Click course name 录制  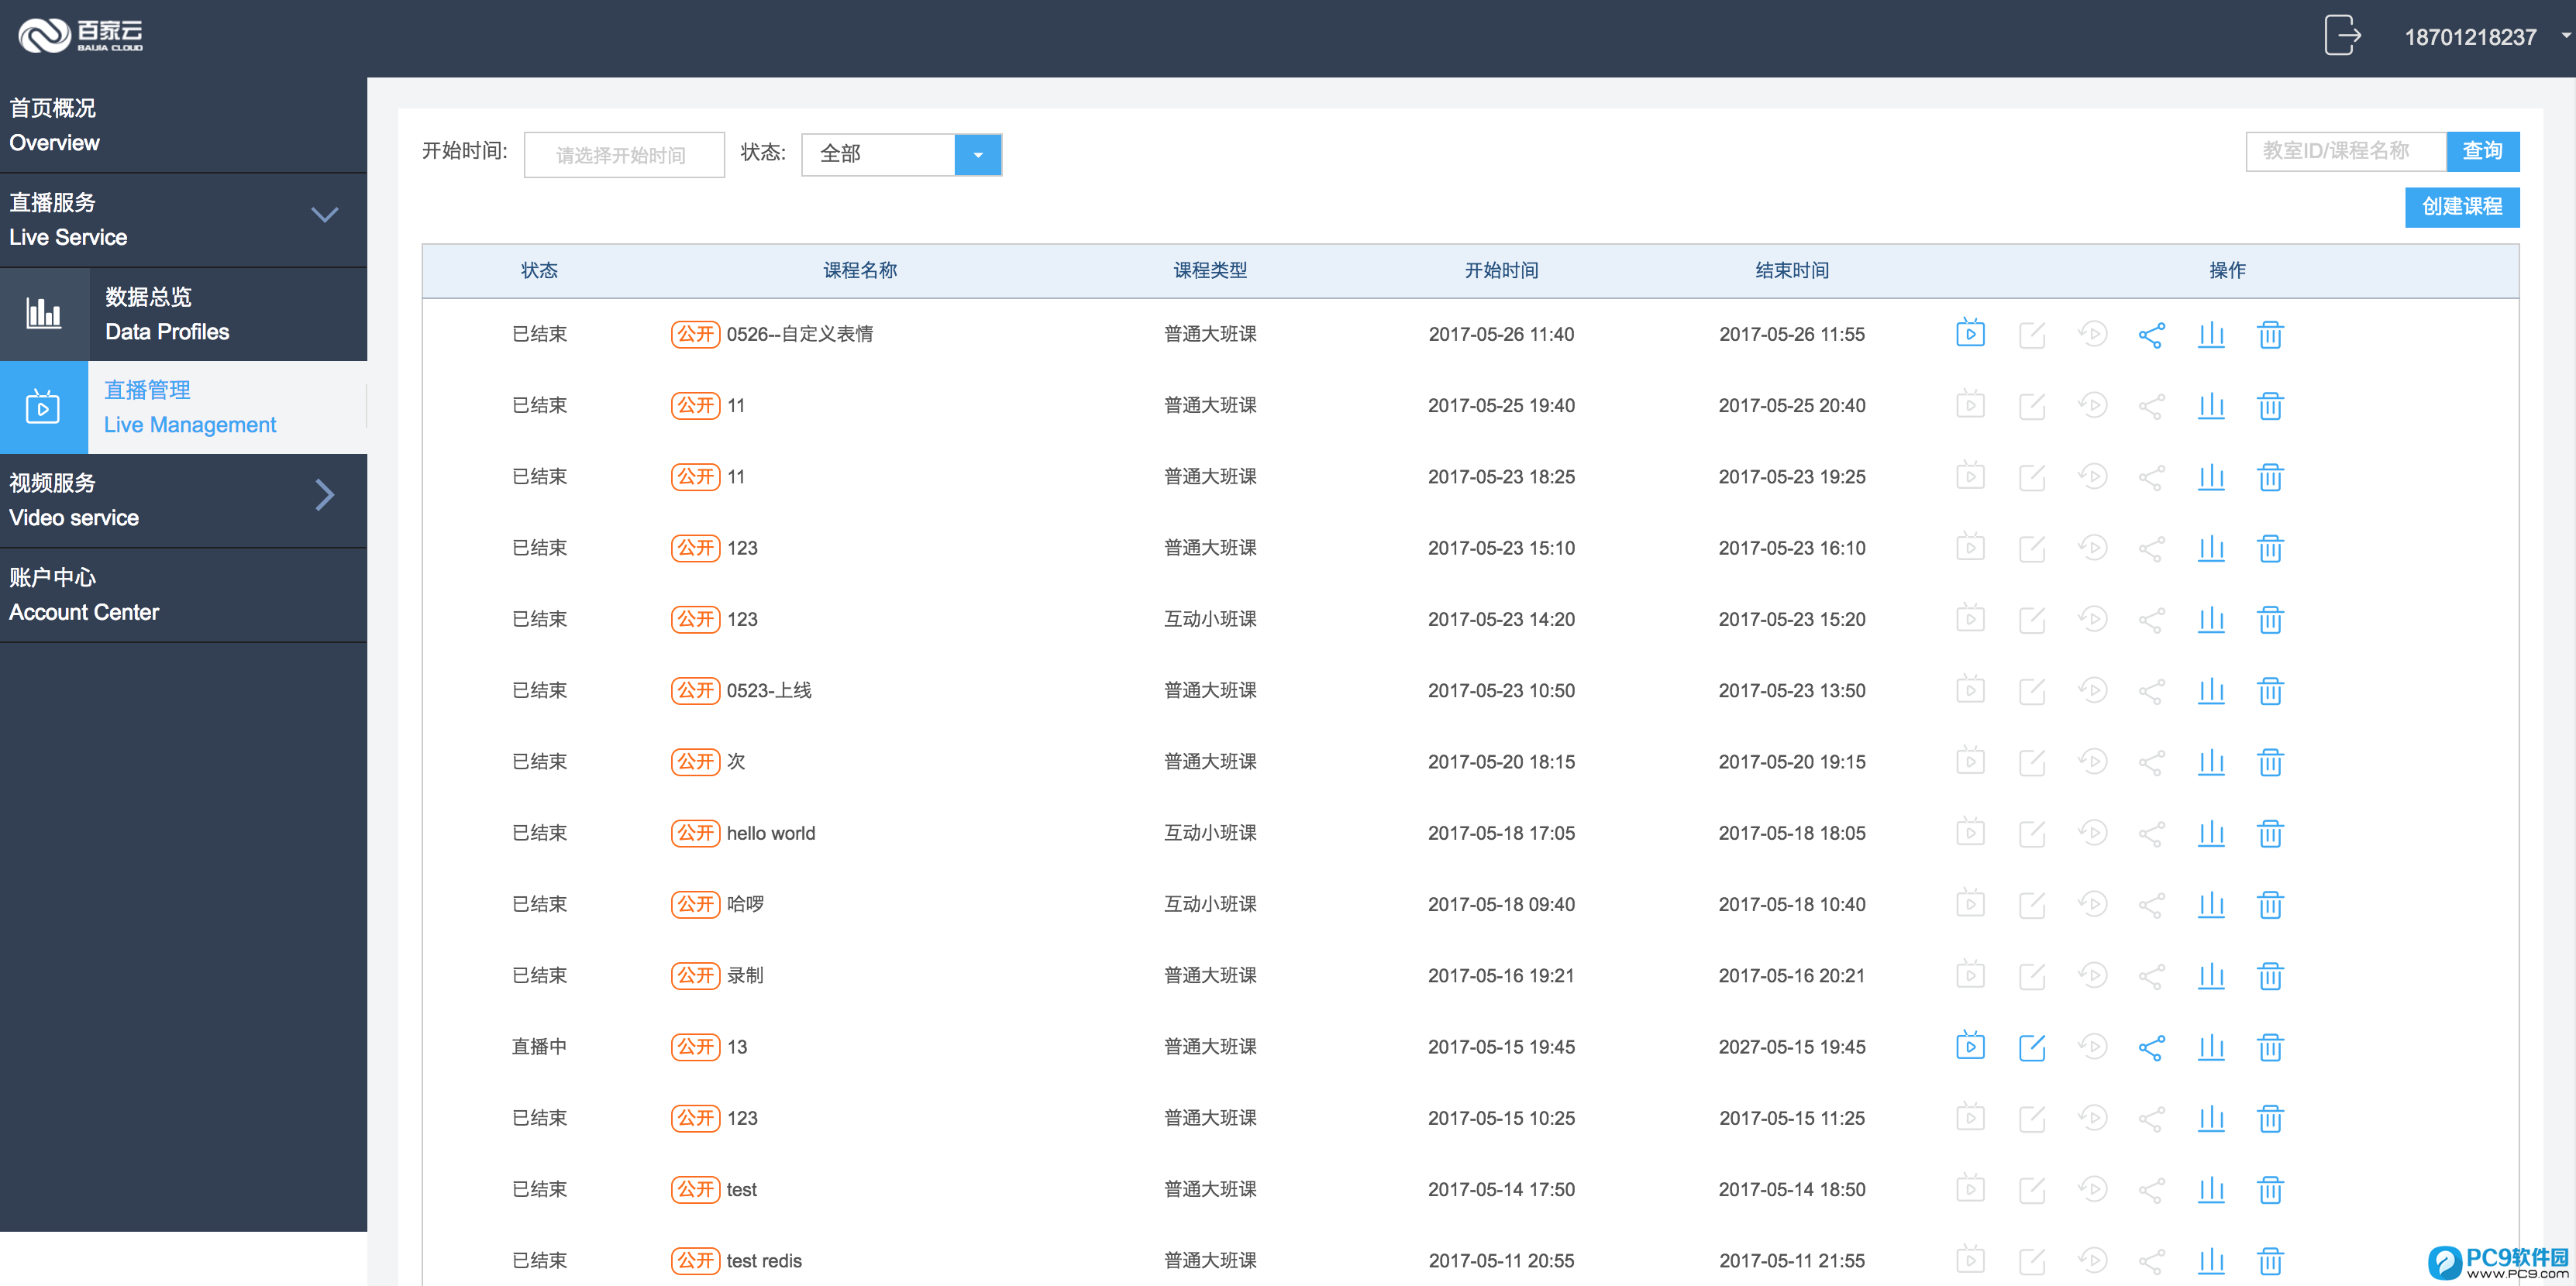[x=744, y=975]
